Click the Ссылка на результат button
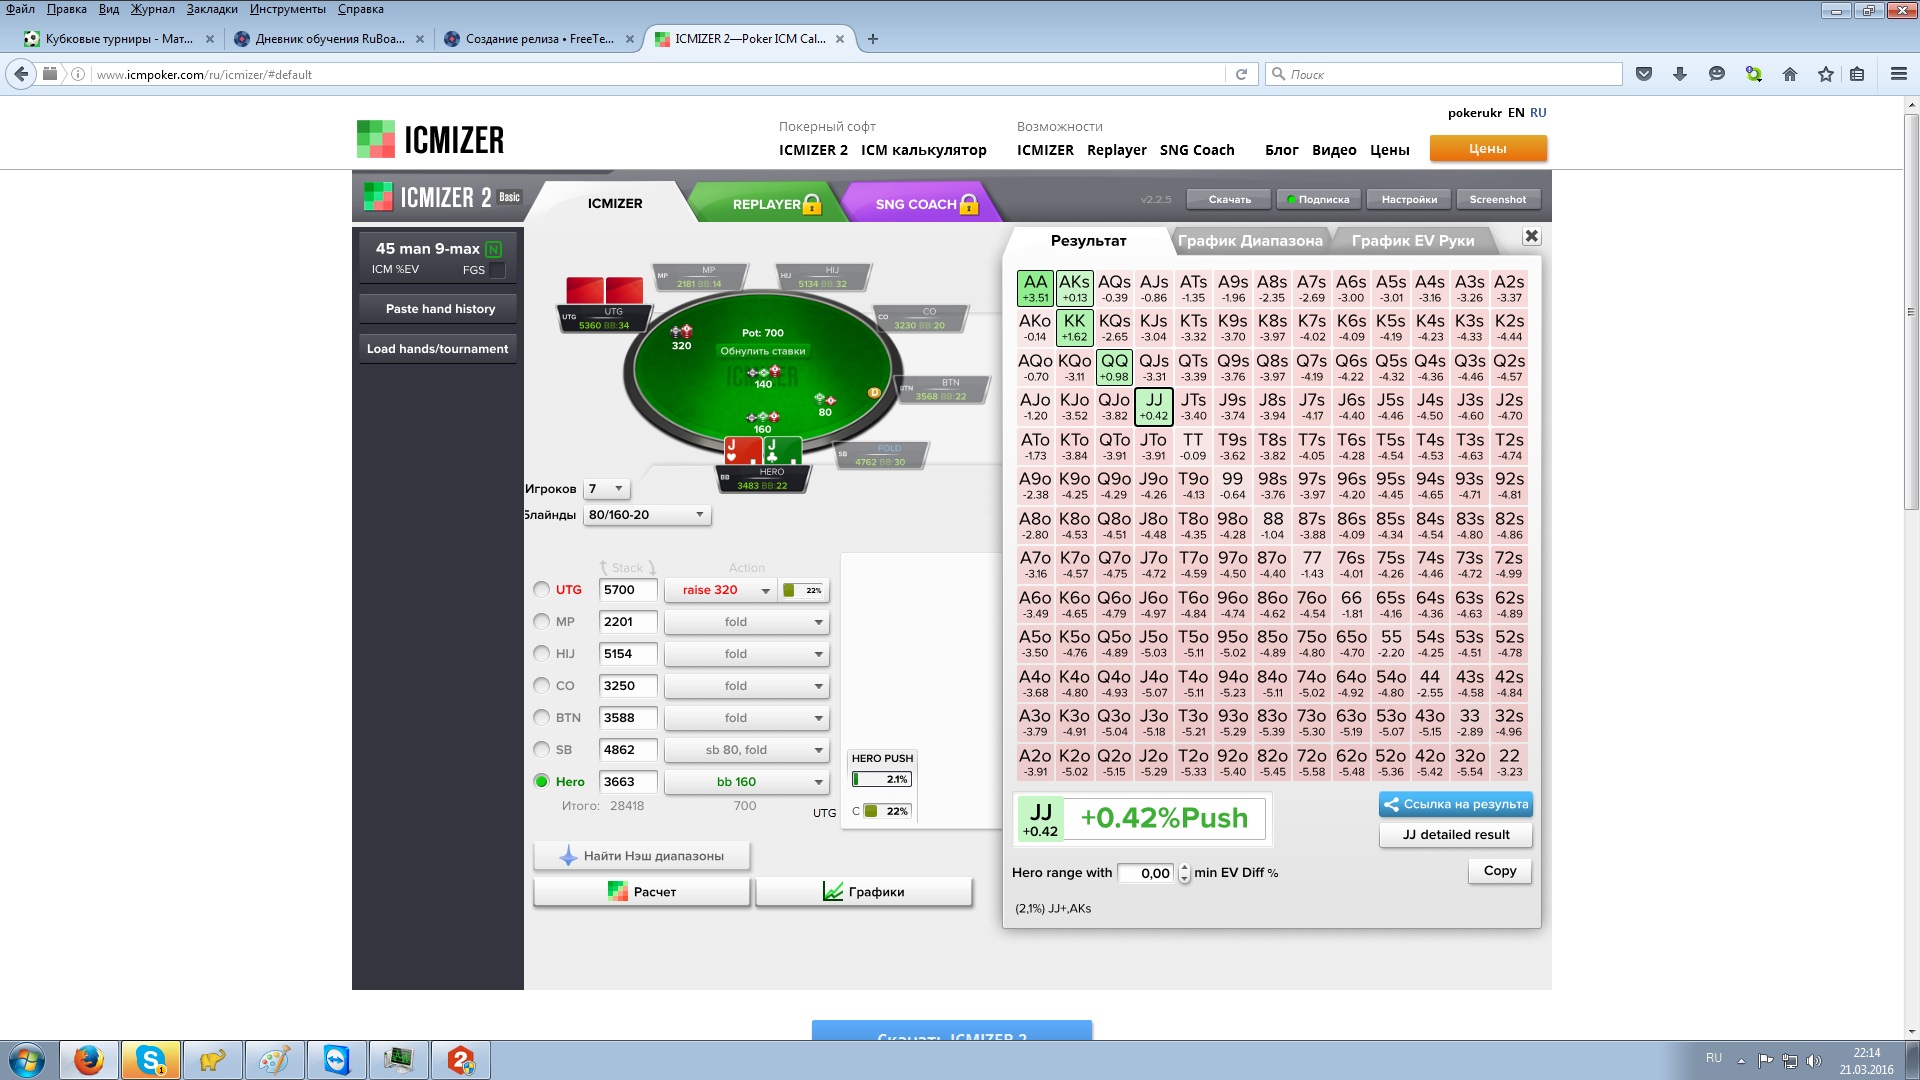The height and width of the screenshot is (1080, 1920). point(1455,804)
